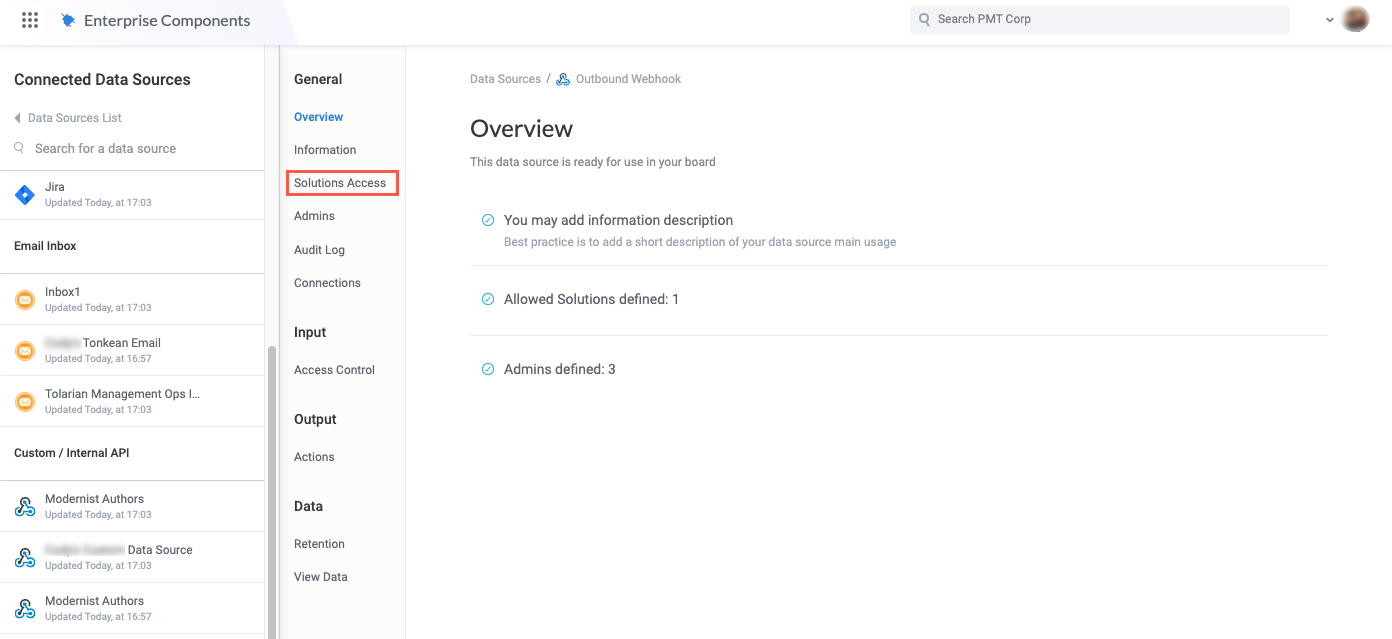
Task: Click the Enterprise Components logo icon
Action: click(x=68, y=19)
